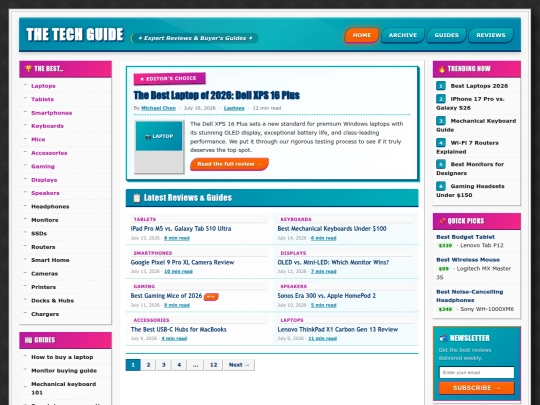The width and height of the screenshot is (540, 405).
Task: Open the Keyboards category link
Action: (47, 126)
